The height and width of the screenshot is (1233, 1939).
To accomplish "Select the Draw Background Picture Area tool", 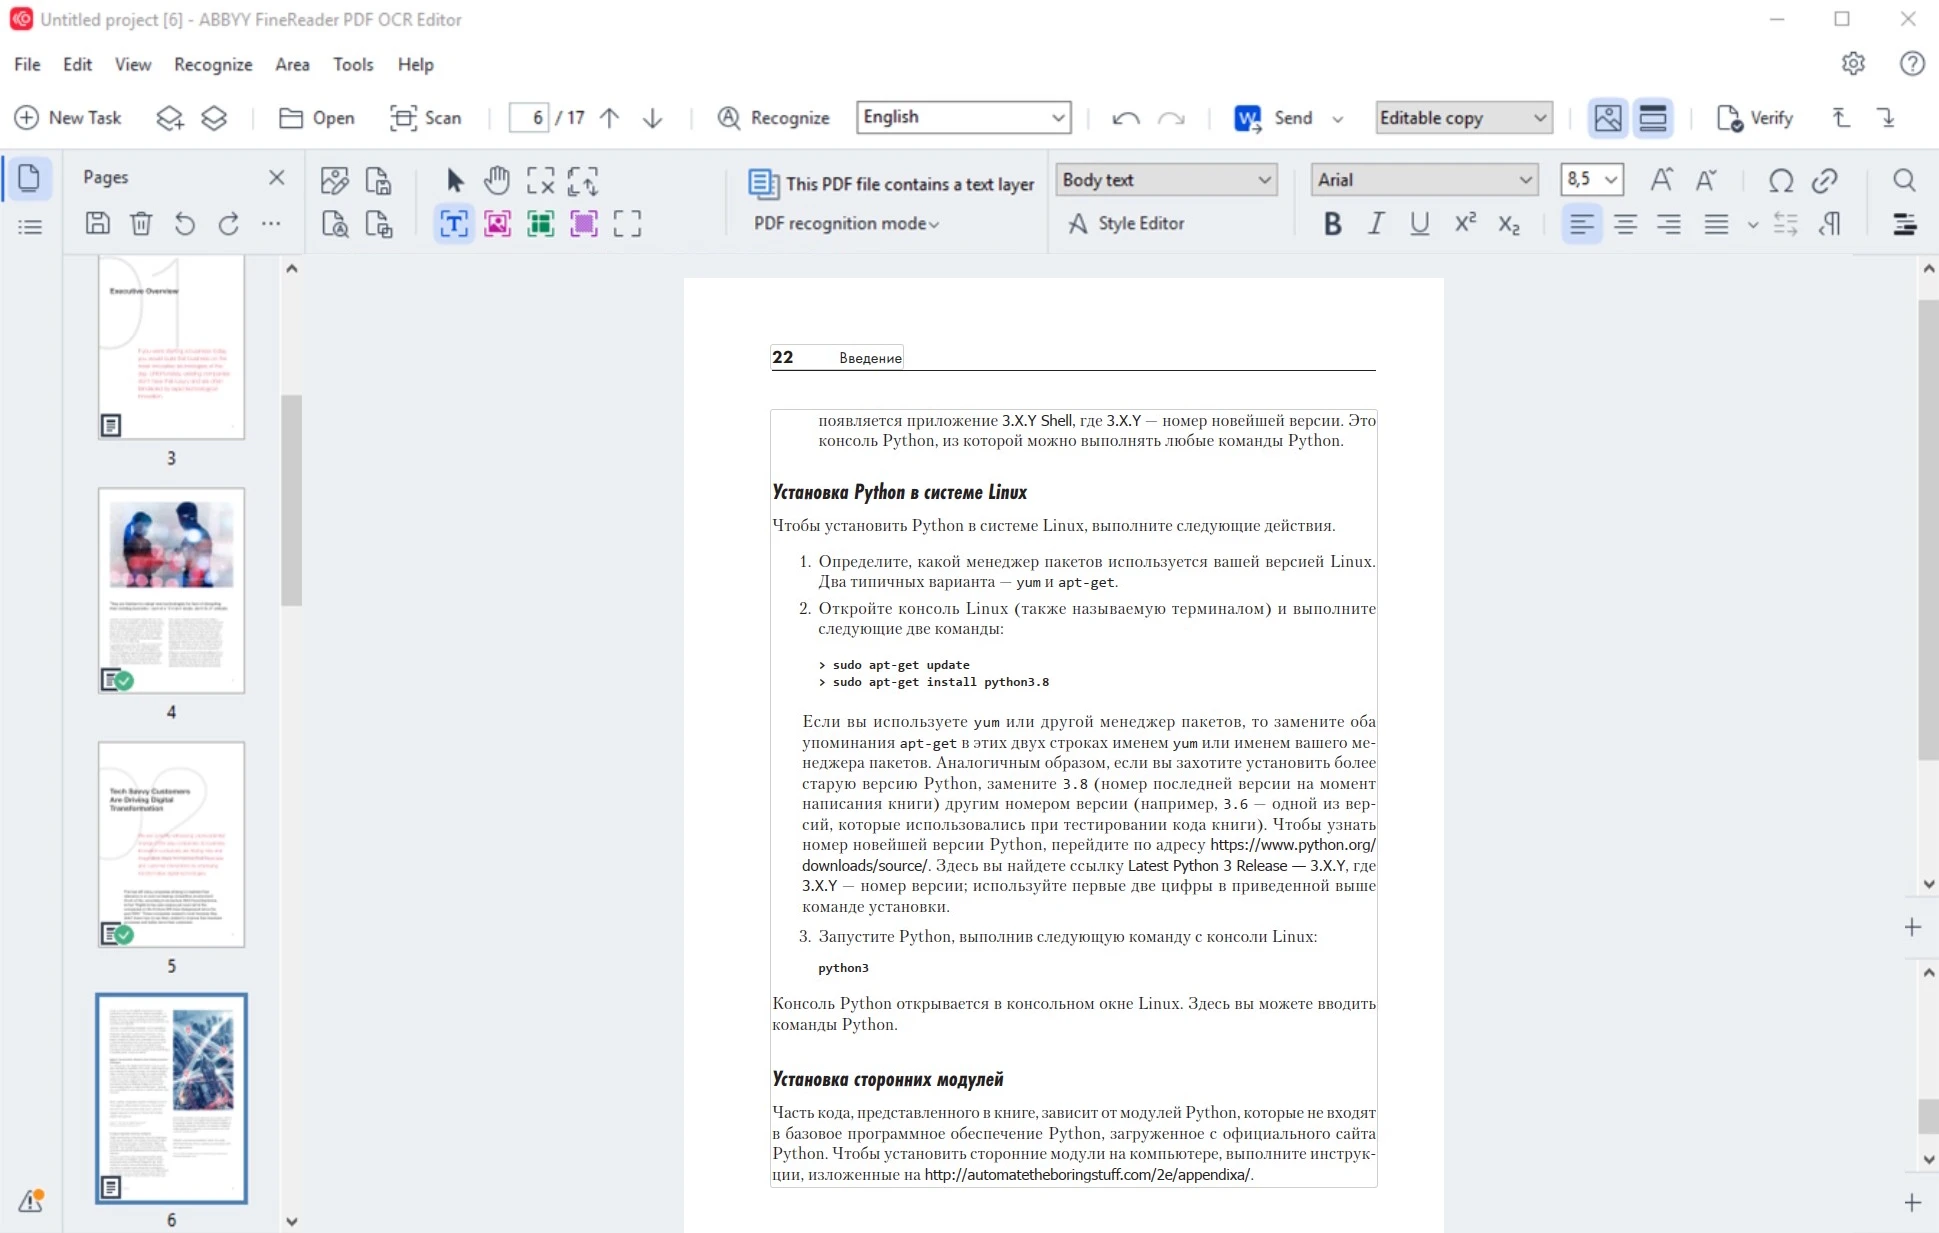I will point(584,223).
